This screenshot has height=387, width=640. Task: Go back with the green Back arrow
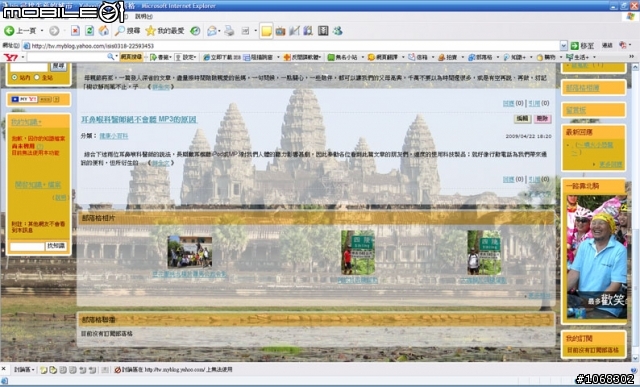pyautogui.click(x=9, y=31)
